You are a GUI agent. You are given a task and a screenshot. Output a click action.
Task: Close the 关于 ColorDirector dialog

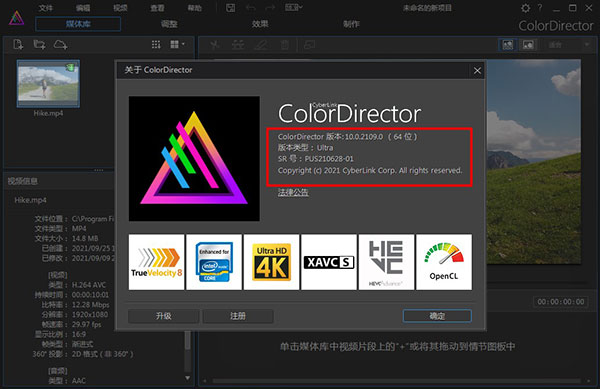[477, 70]
